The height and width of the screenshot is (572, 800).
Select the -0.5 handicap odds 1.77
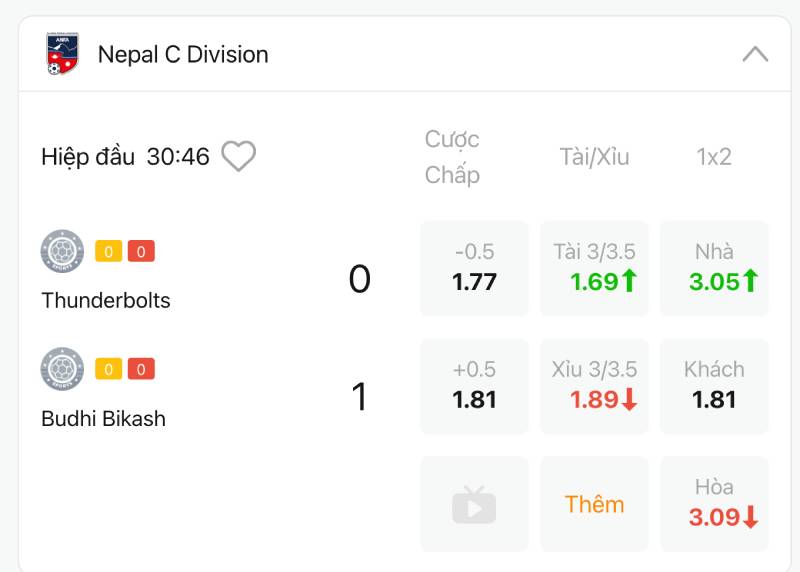coord(474,268)
